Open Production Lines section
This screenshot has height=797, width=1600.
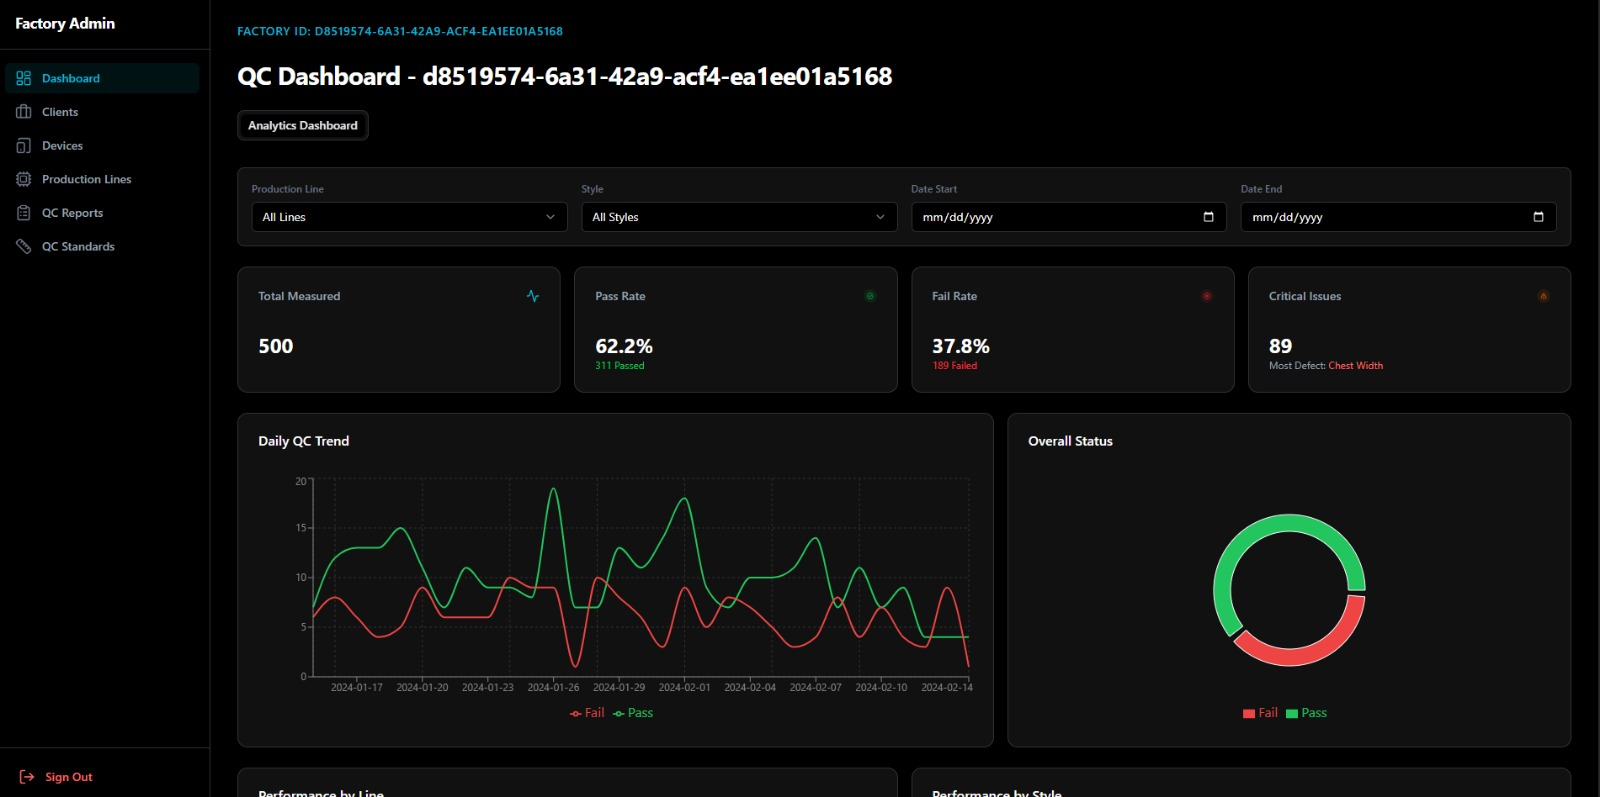102,179
